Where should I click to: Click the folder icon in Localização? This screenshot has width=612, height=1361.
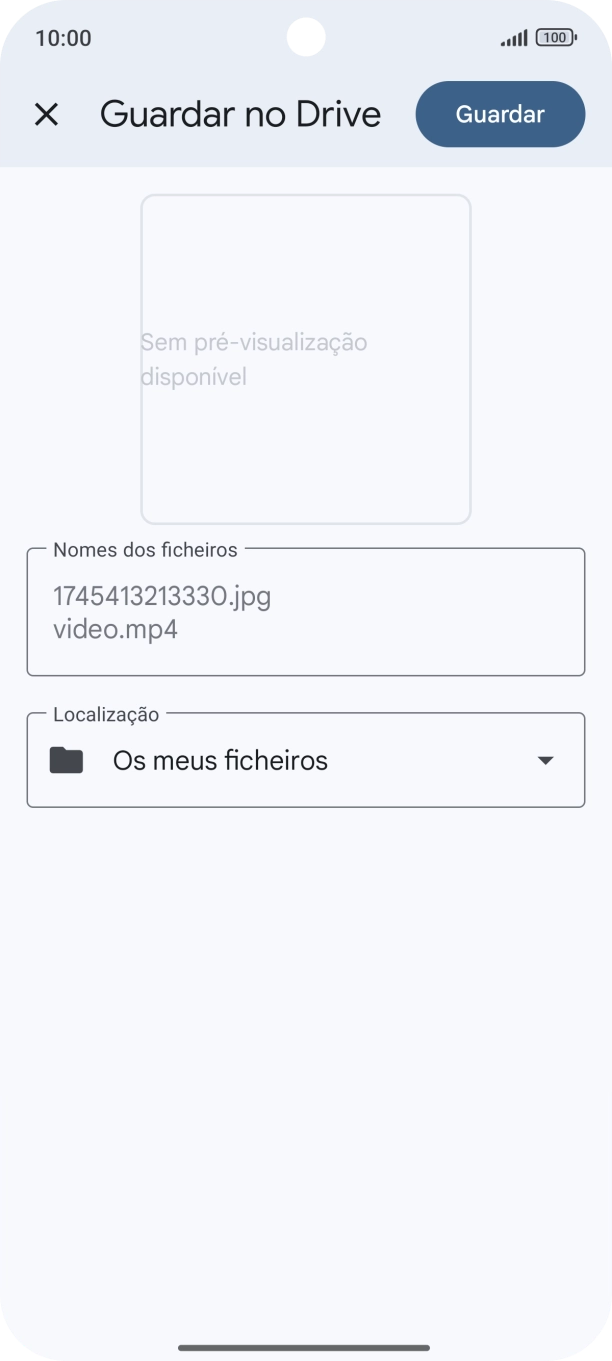[67, 761]
